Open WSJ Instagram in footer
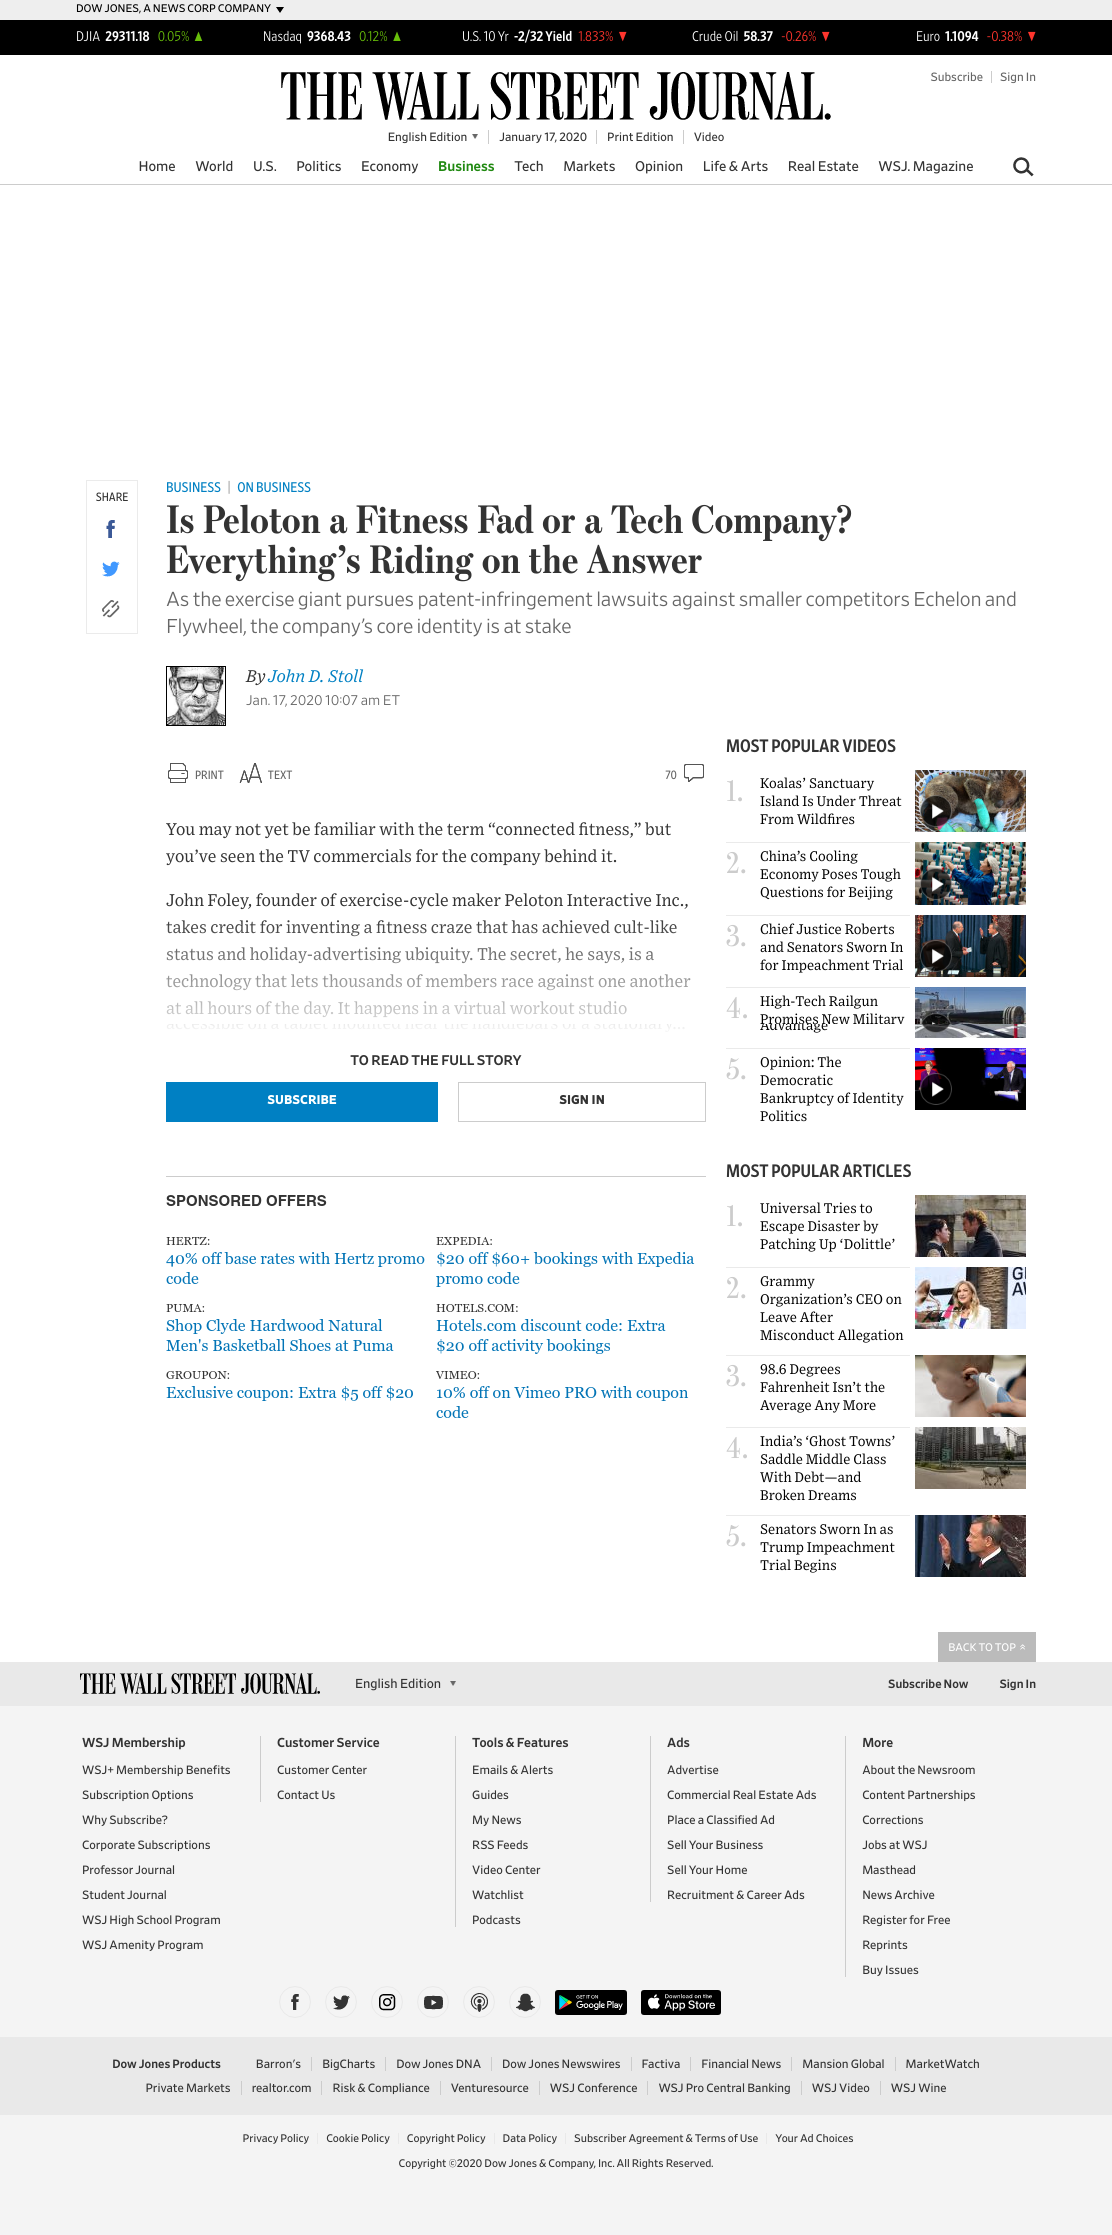The image size is (1112, 2235). 387,2002
